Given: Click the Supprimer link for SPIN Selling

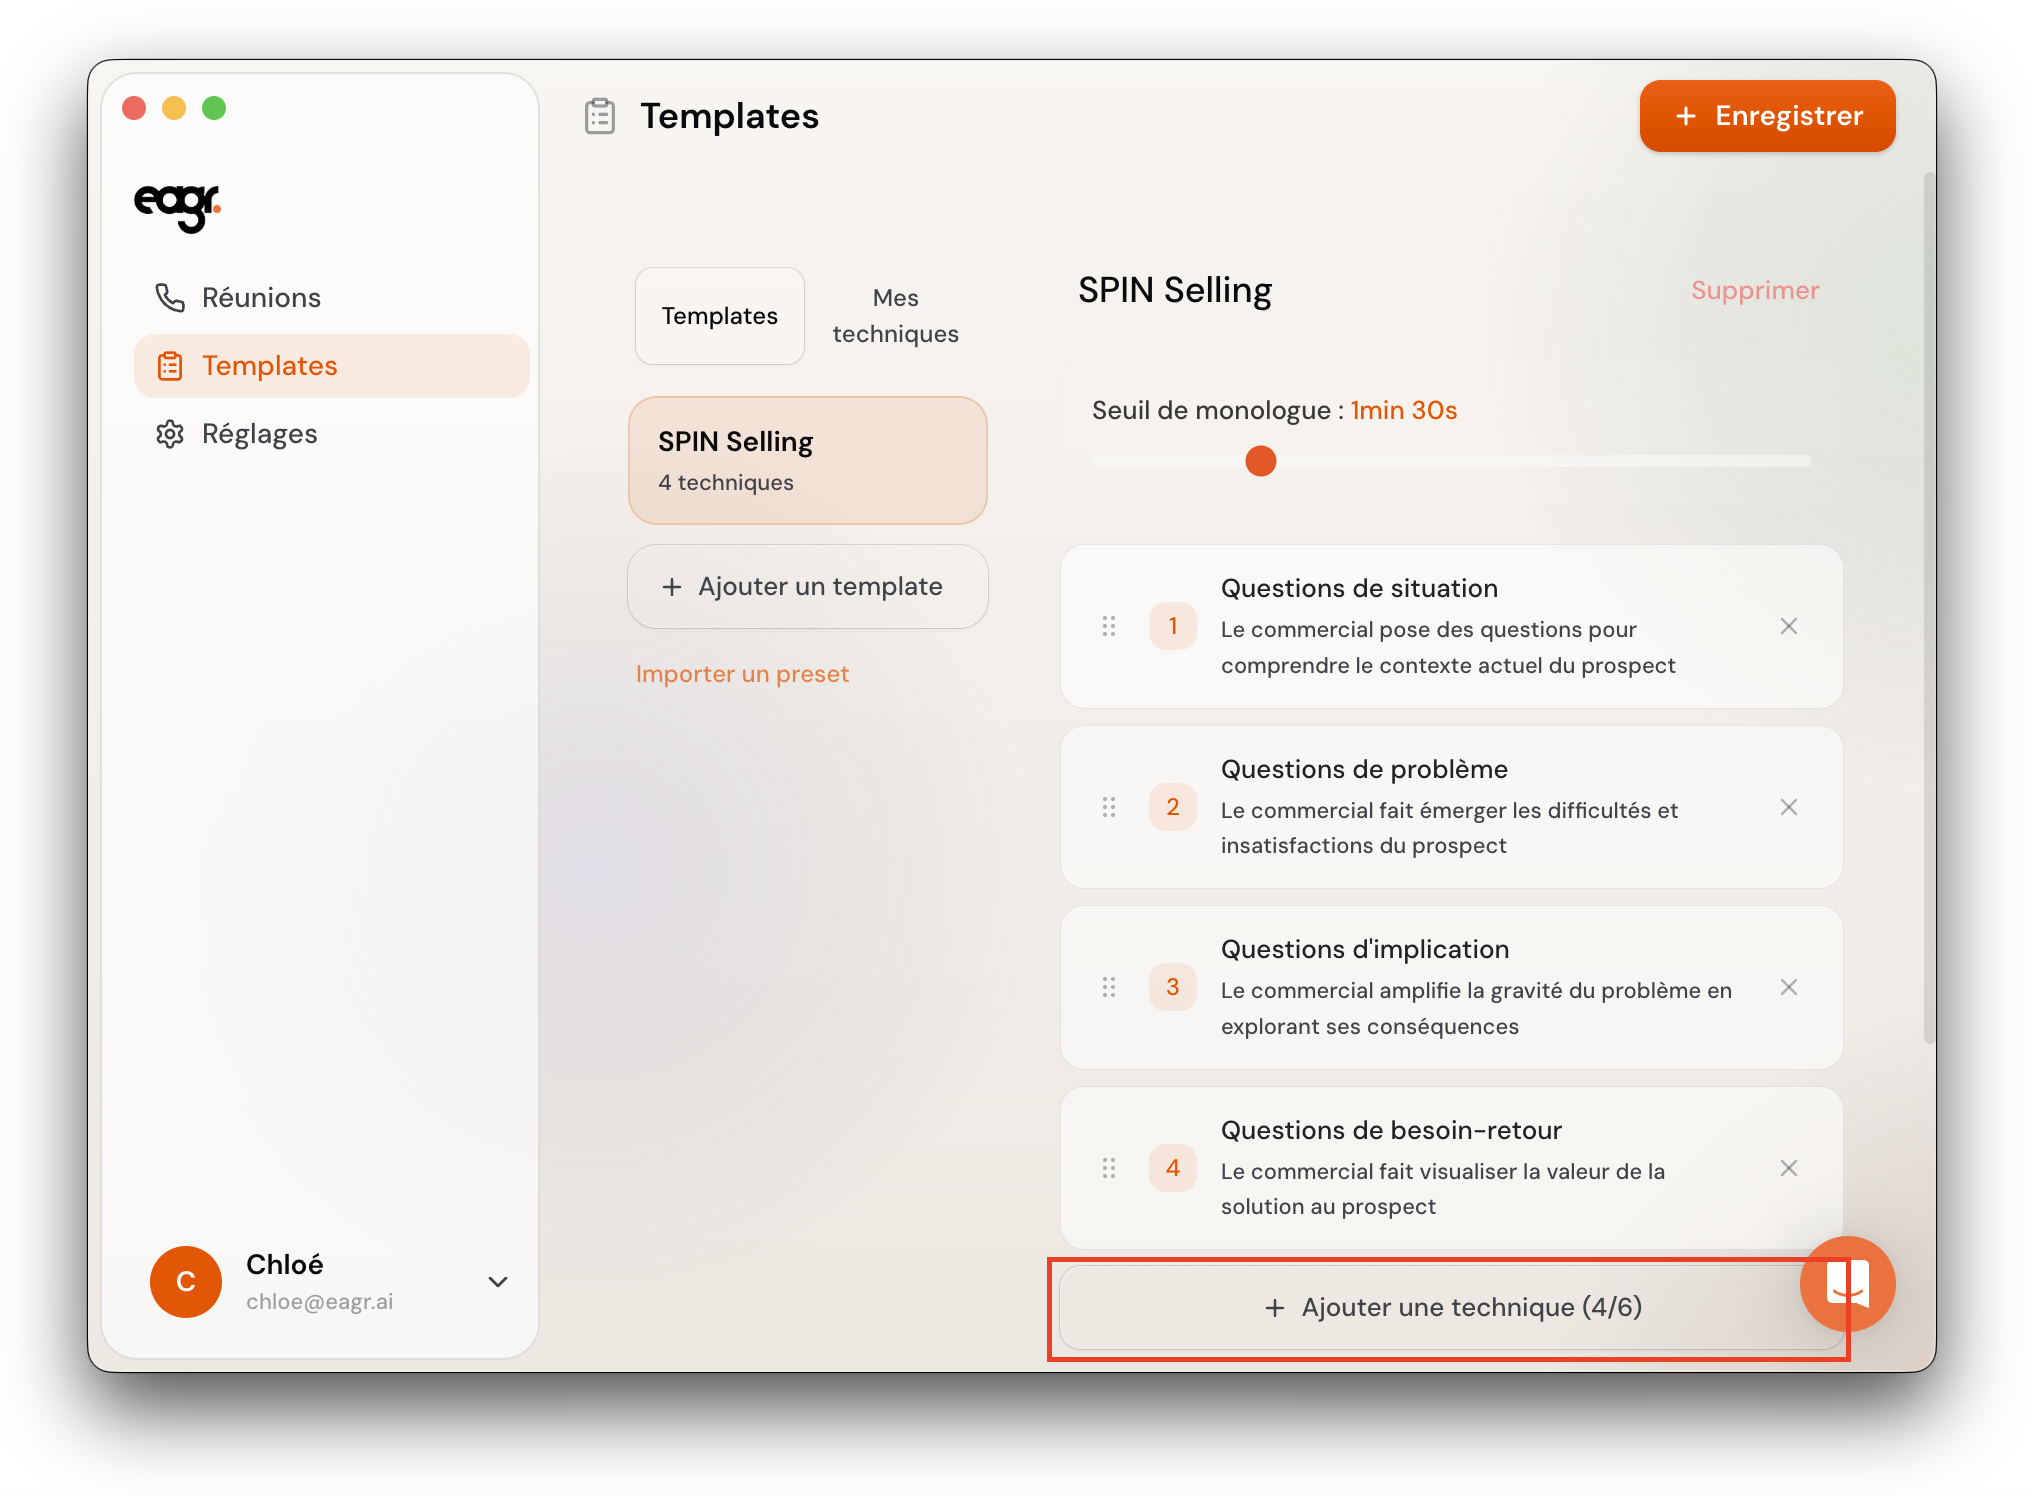Looking at the screenshot, I should [1754, 290].
